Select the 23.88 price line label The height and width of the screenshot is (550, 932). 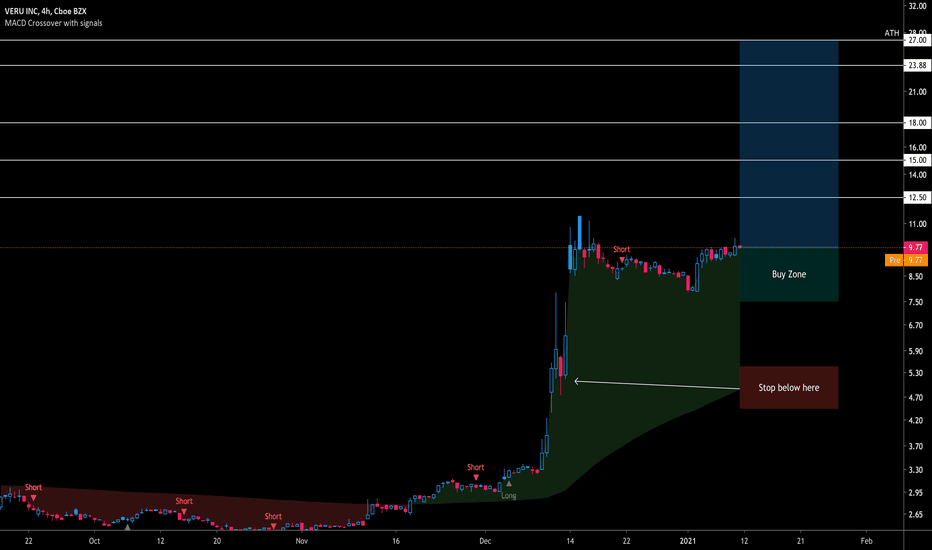coord(917,65)
